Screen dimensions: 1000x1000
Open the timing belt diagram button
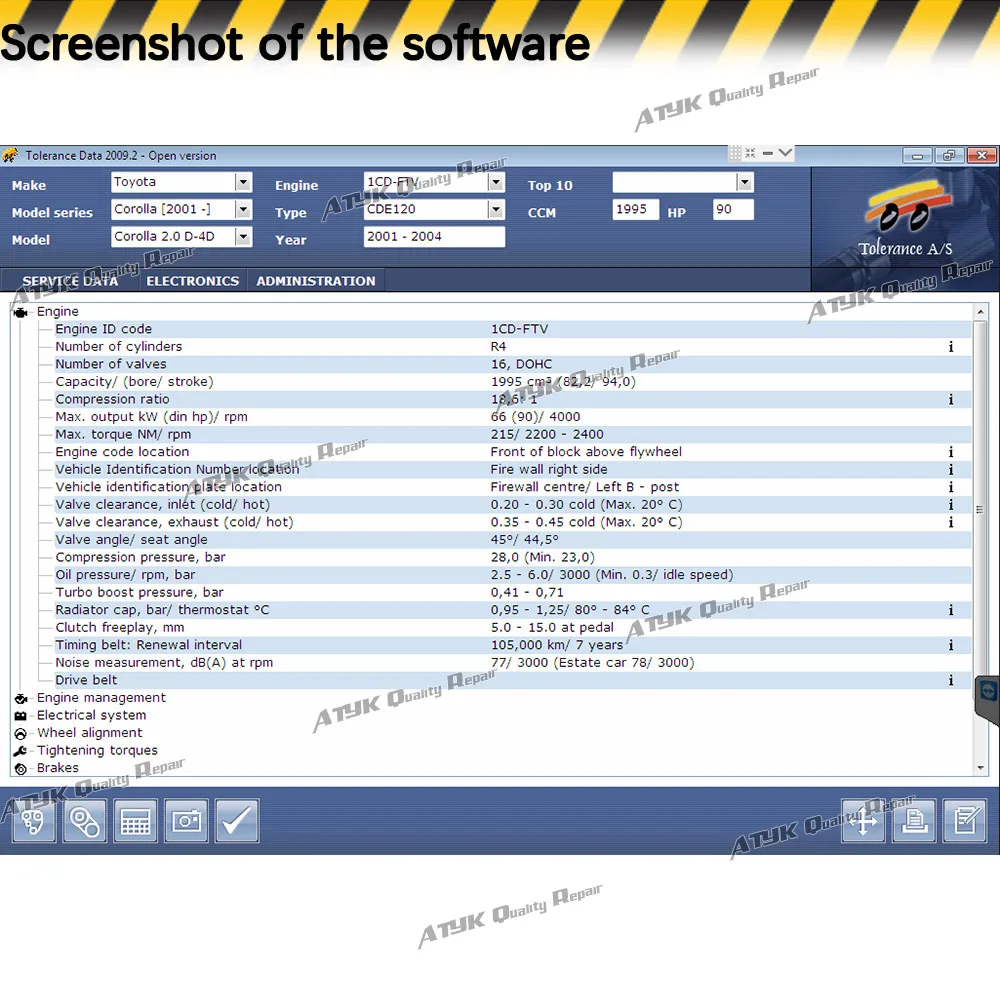point(33,821)
